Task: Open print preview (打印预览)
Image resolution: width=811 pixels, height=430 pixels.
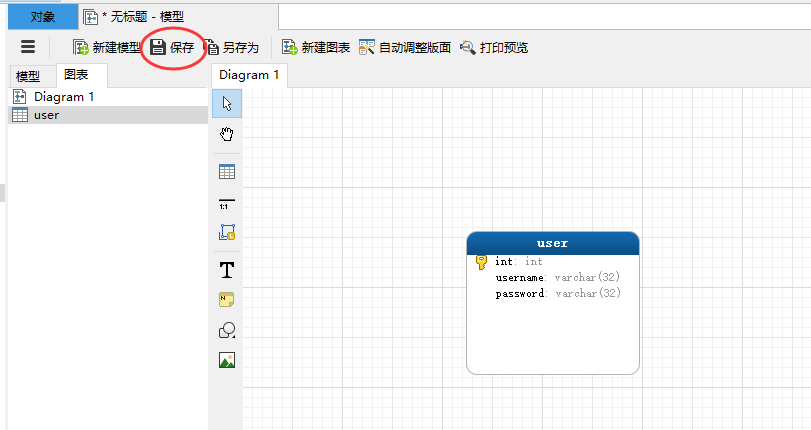Action: click(494, 48)
